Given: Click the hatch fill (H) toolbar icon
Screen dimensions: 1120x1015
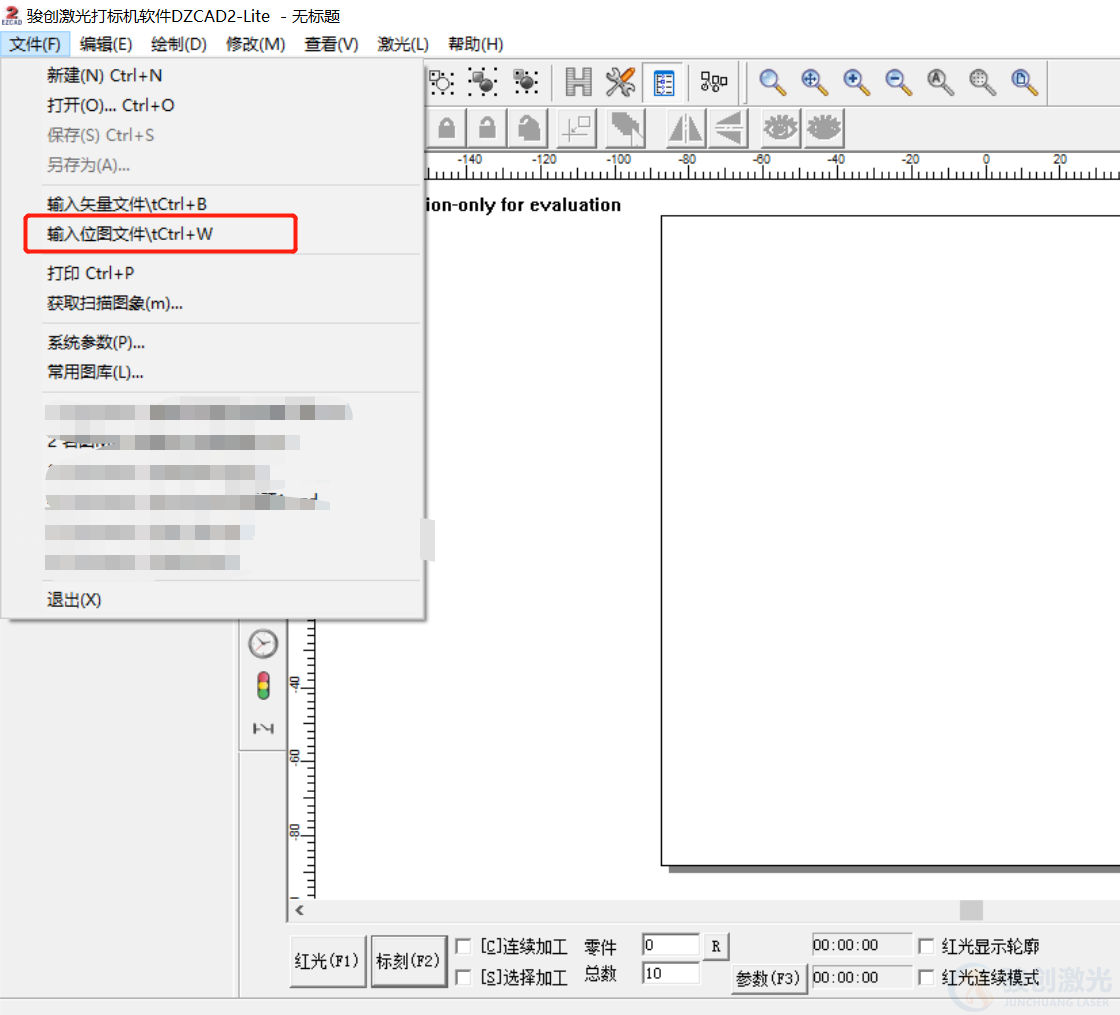Looking at the screenshot, I should pos(578,82).
